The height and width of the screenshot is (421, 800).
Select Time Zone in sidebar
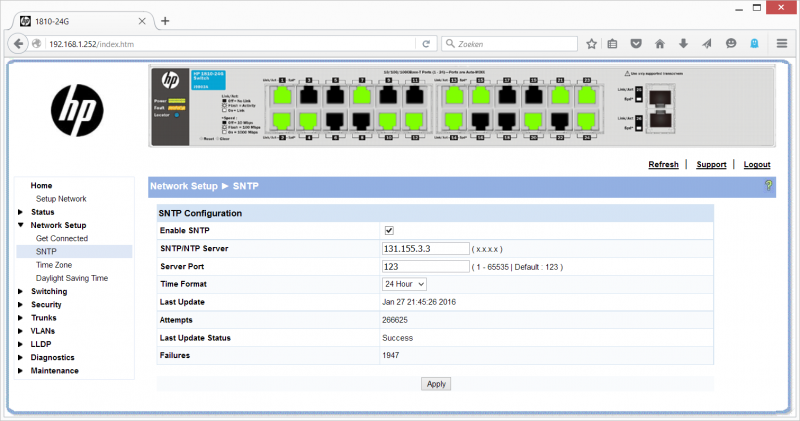pyautogui.click(x=54, y=265)
